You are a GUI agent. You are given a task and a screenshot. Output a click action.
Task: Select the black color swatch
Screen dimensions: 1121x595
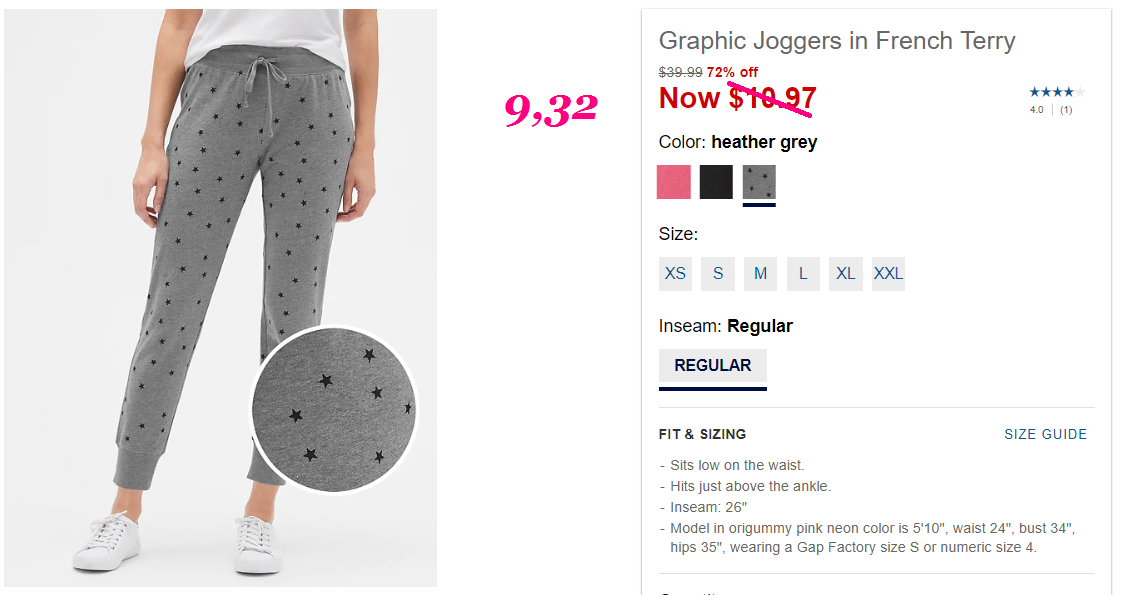716,182
